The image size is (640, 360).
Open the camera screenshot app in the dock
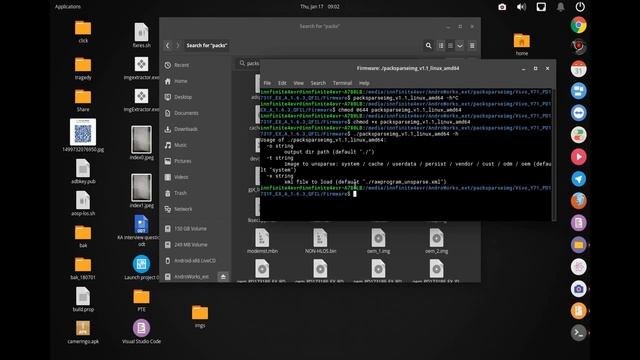(578, 289)
